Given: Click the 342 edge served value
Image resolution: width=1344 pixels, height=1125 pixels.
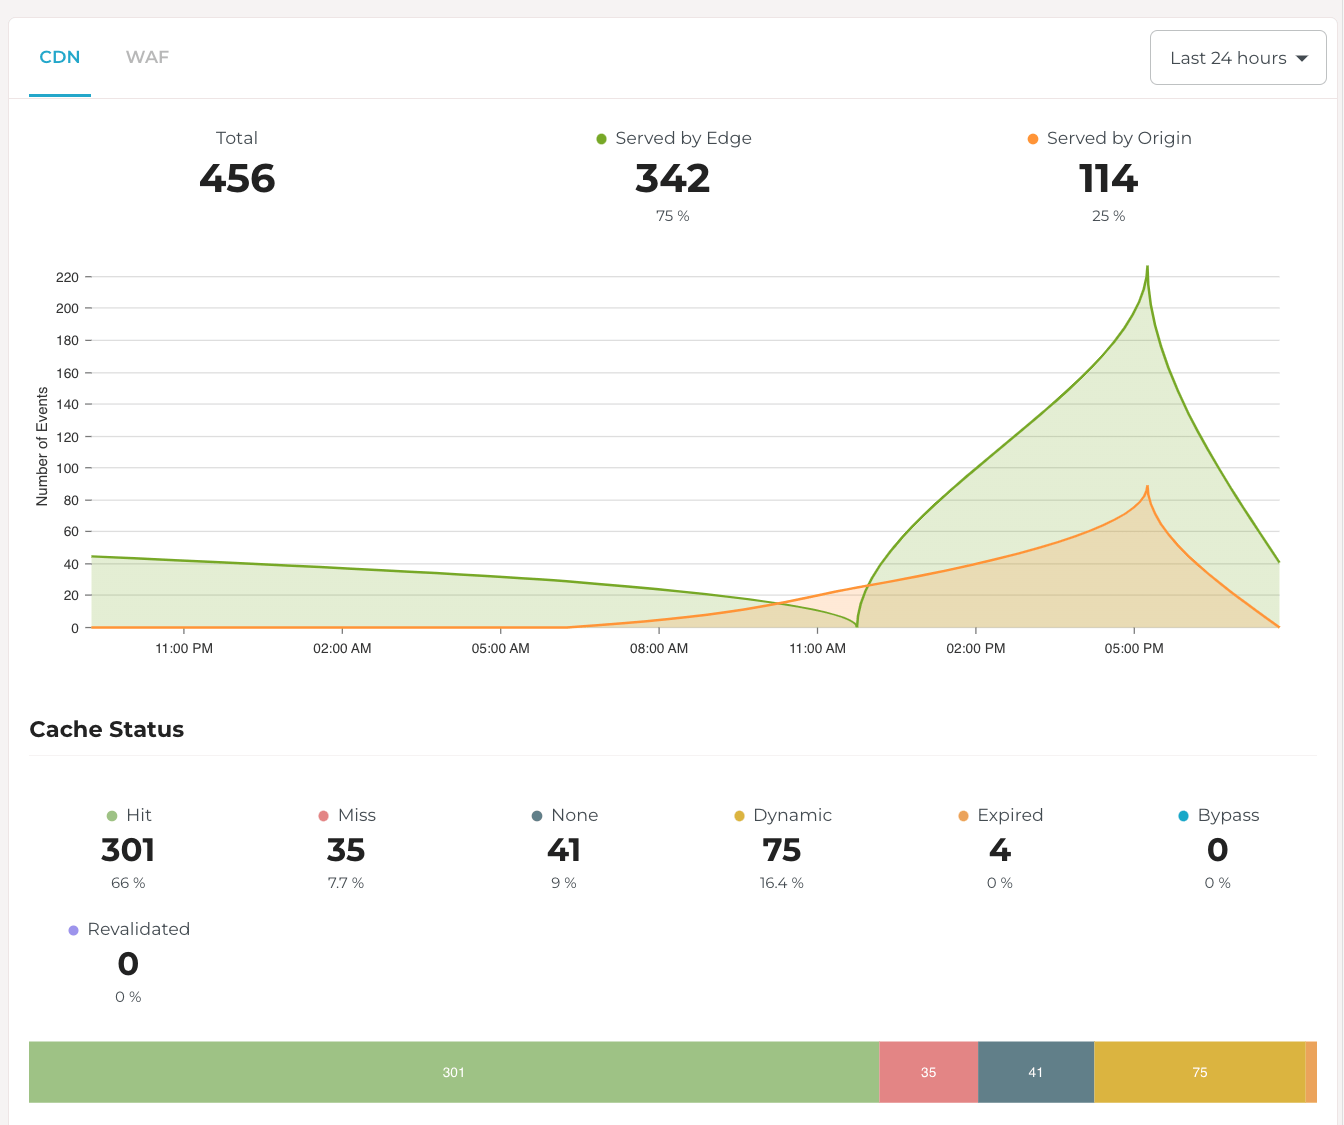Looking at the screenshot, I should tap(673, 179).
